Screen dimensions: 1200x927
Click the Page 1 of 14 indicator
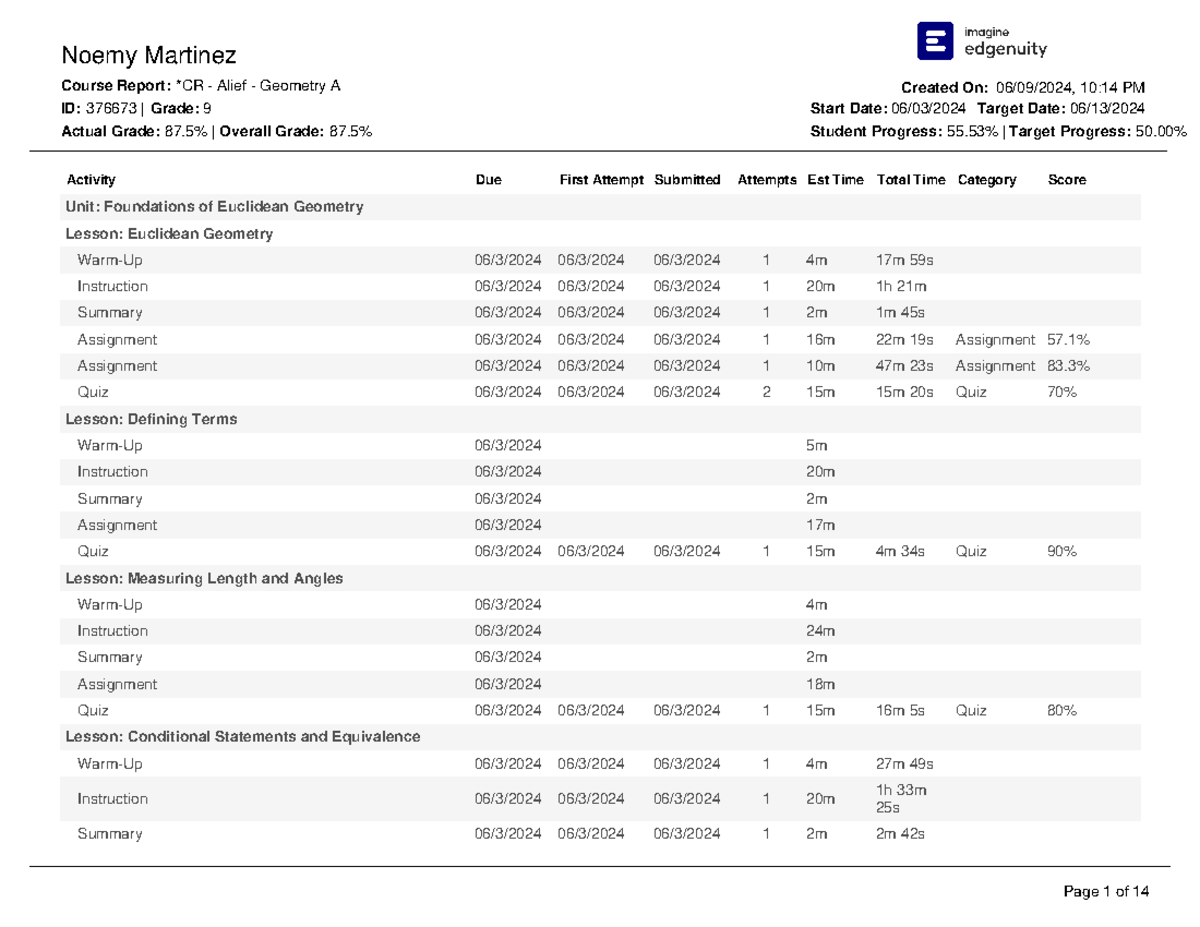pos(1106,892)
